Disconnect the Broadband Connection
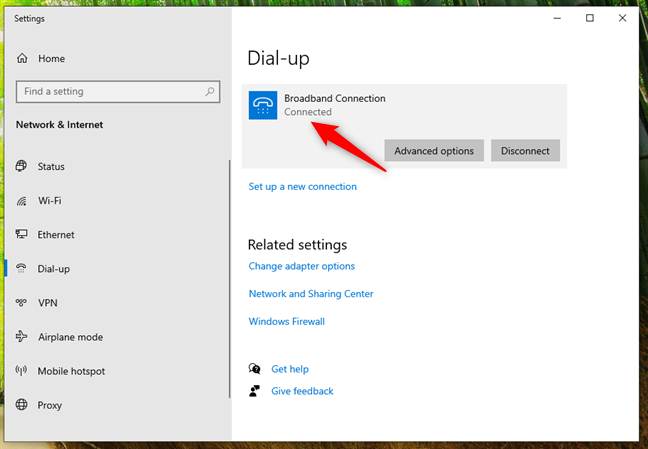Screen dimensions: 648x449 click(525, 150)
